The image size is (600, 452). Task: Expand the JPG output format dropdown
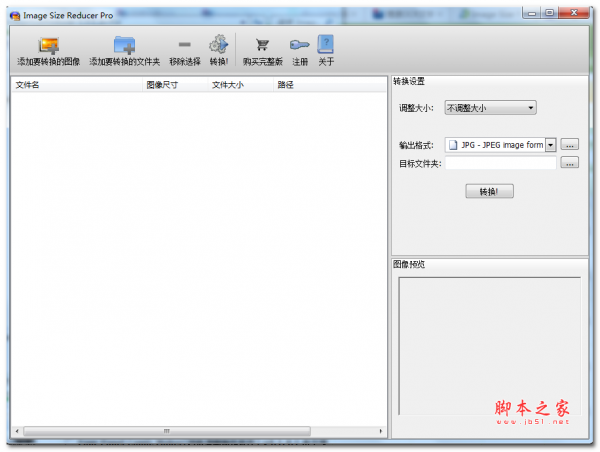[x=550, y=145]
